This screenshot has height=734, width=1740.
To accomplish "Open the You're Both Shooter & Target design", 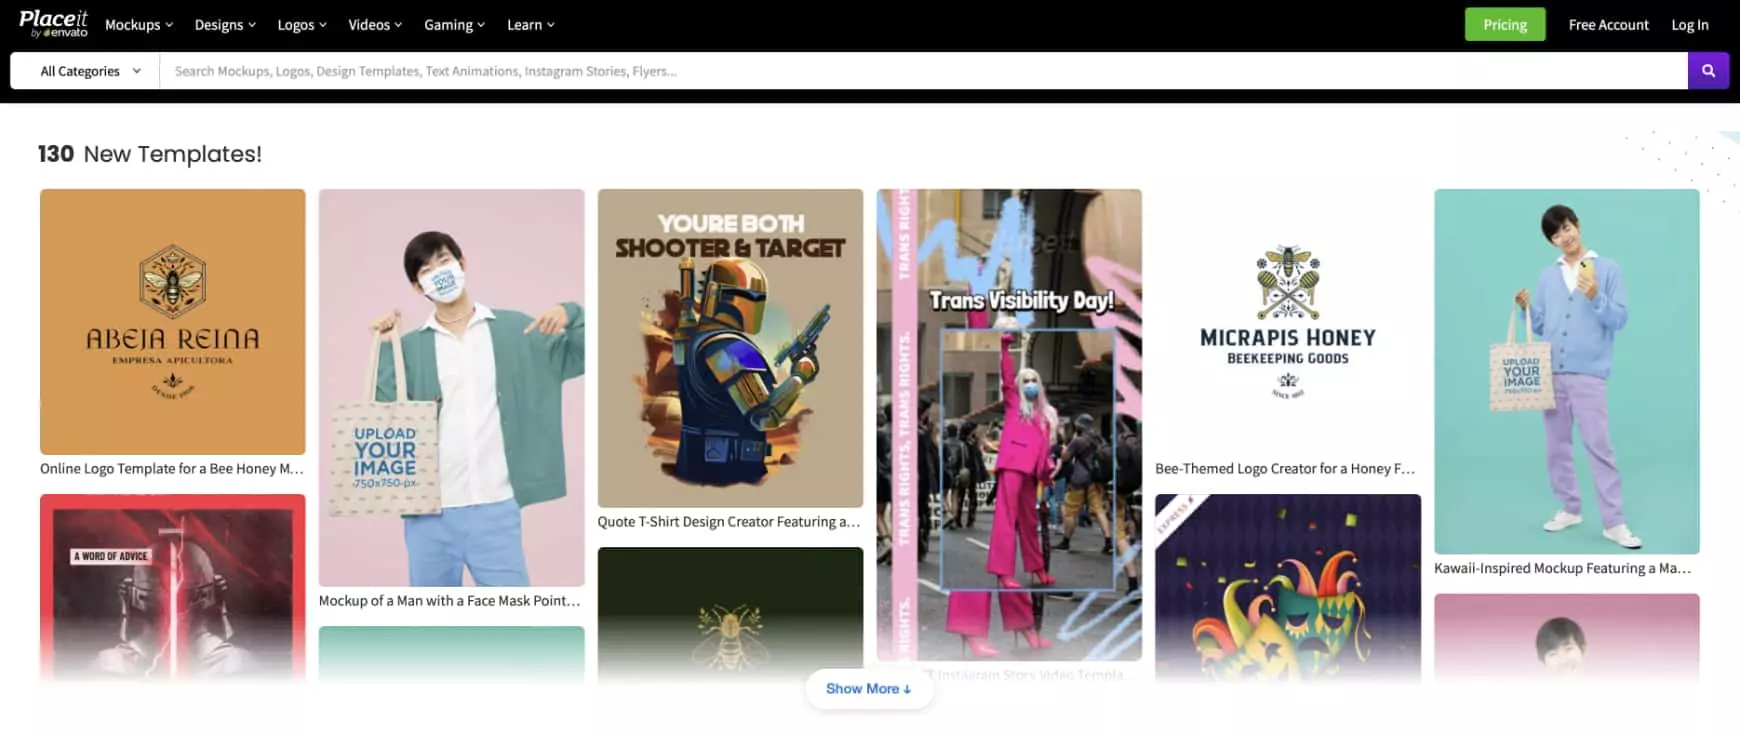I will point(730,348).
